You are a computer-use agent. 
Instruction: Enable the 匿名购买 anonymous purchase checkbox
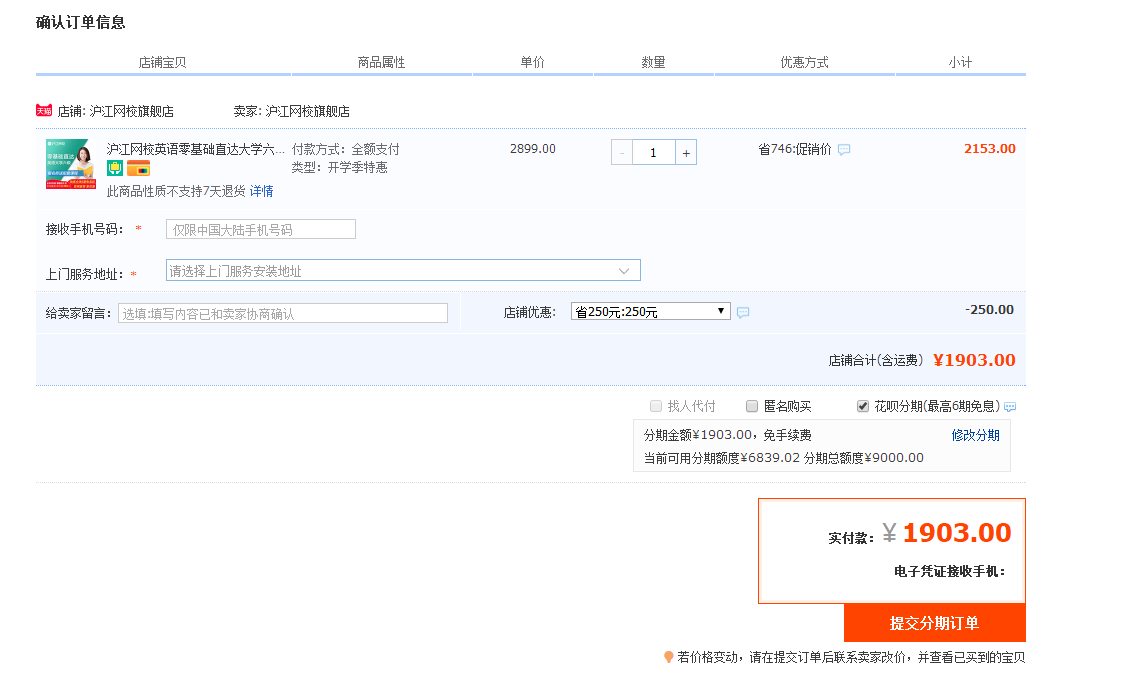tap(752, 406)
